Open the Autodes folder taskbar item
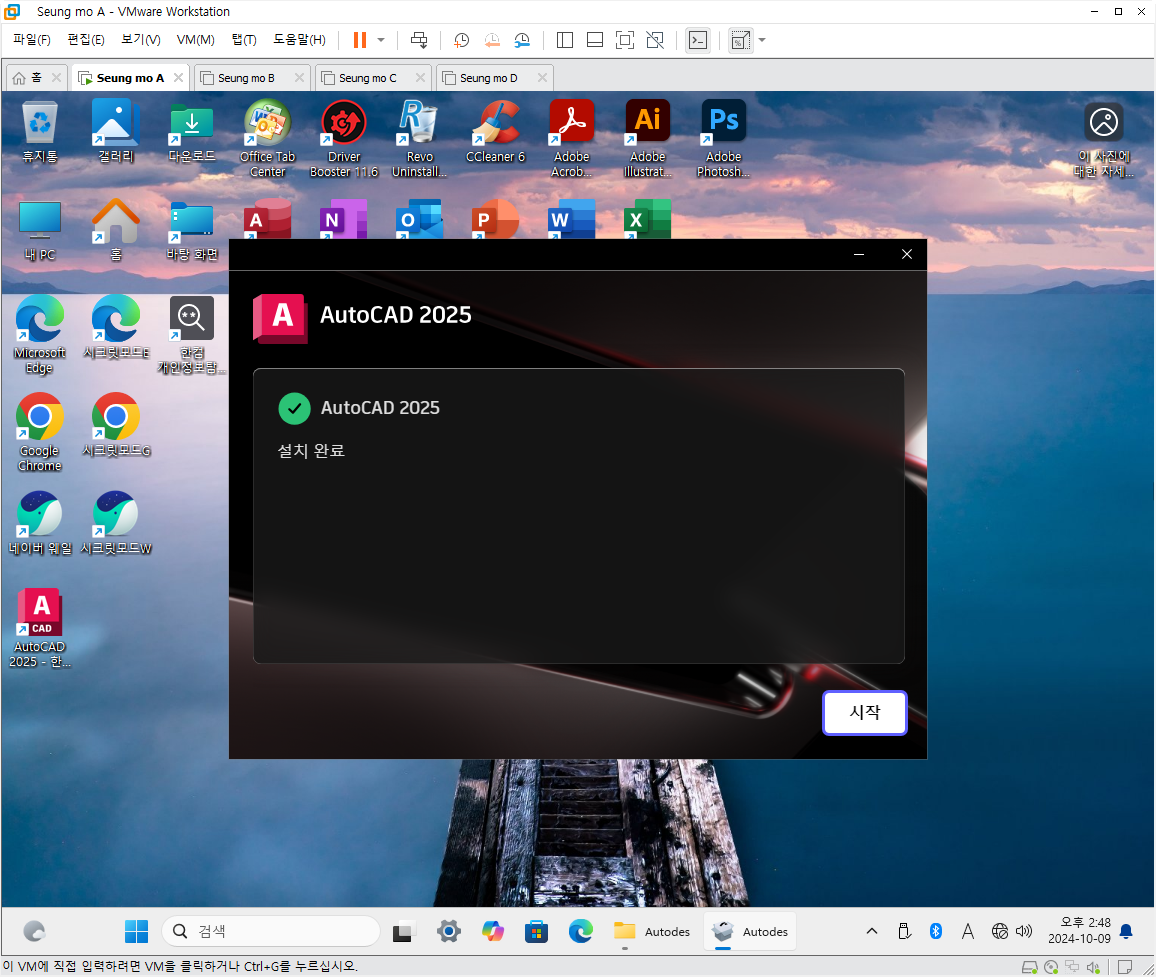Viewport: 1156px width, 977px height. 652,931
